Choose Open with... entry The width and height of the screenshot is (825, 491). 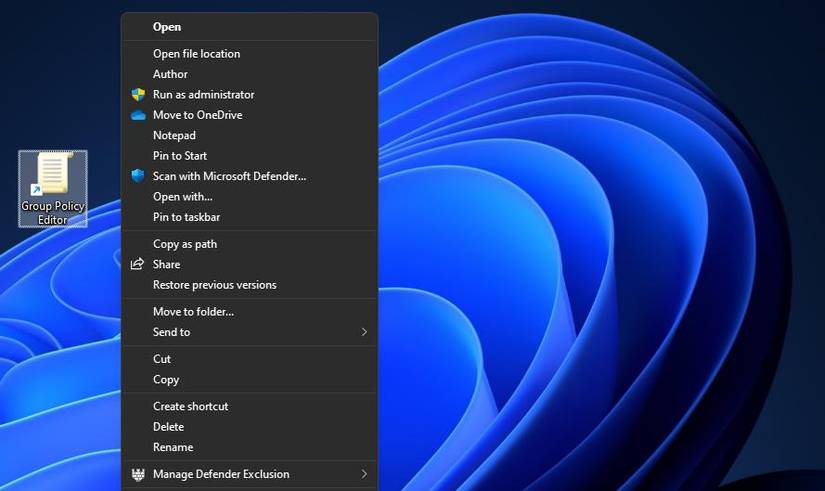click(x=183, y=197)
